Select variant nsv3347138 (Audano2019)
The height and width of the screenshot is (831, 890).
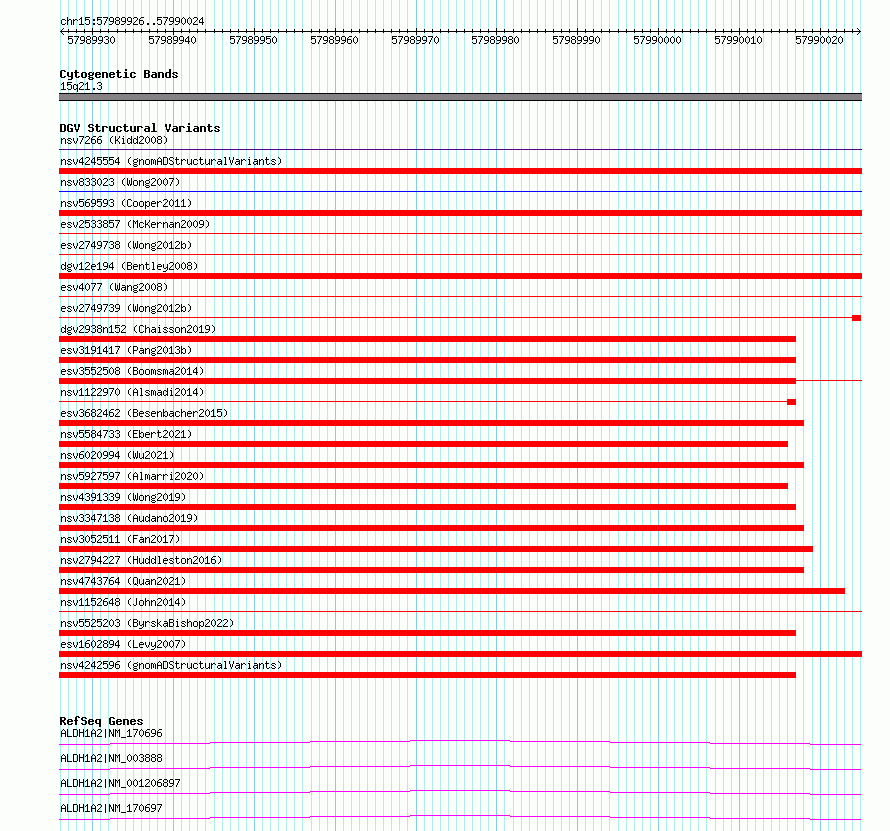point(129,518)
